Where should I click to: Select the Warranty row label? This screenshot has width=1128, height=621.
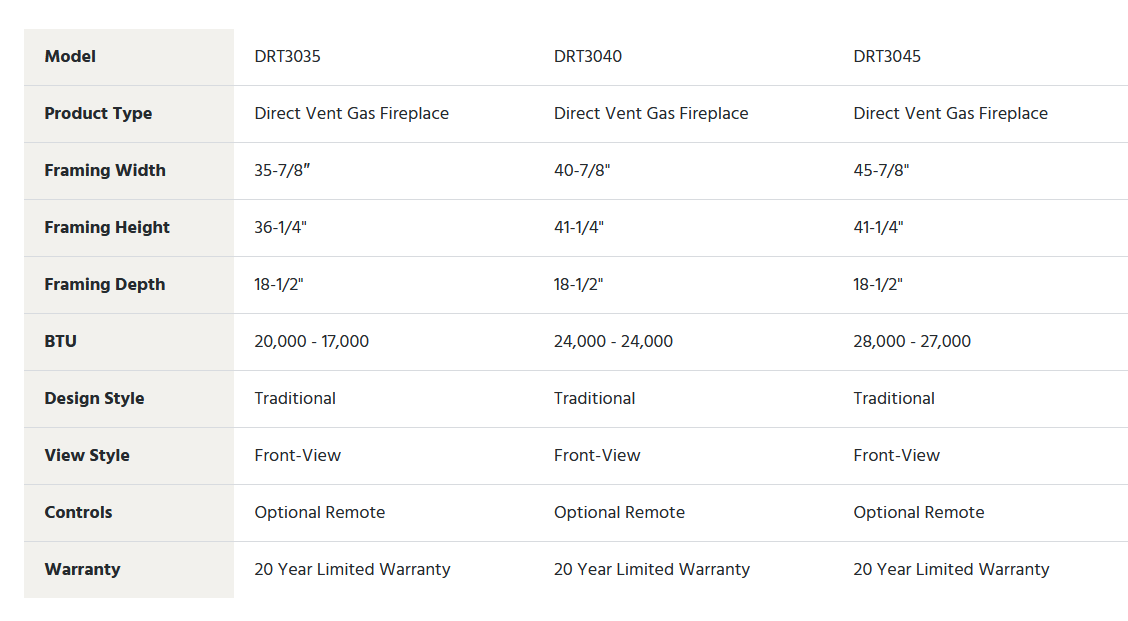tap(82, 569)
